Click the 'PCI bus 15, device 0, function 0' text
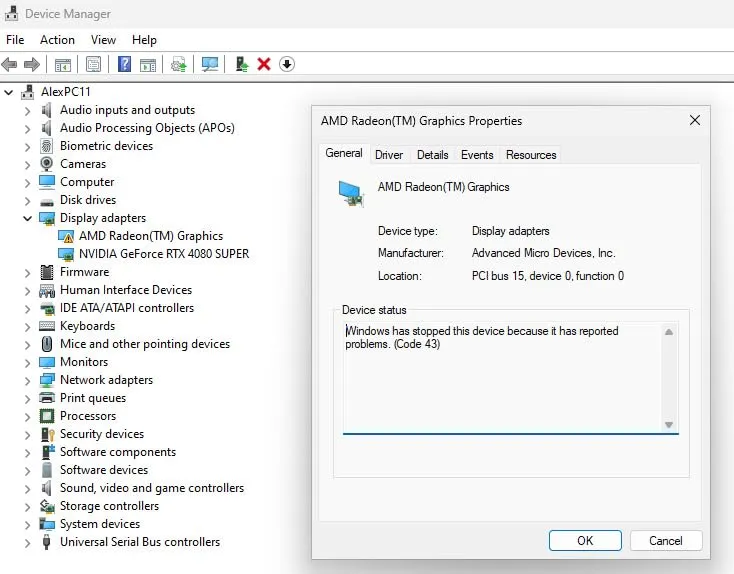 [x=548, y=276]
